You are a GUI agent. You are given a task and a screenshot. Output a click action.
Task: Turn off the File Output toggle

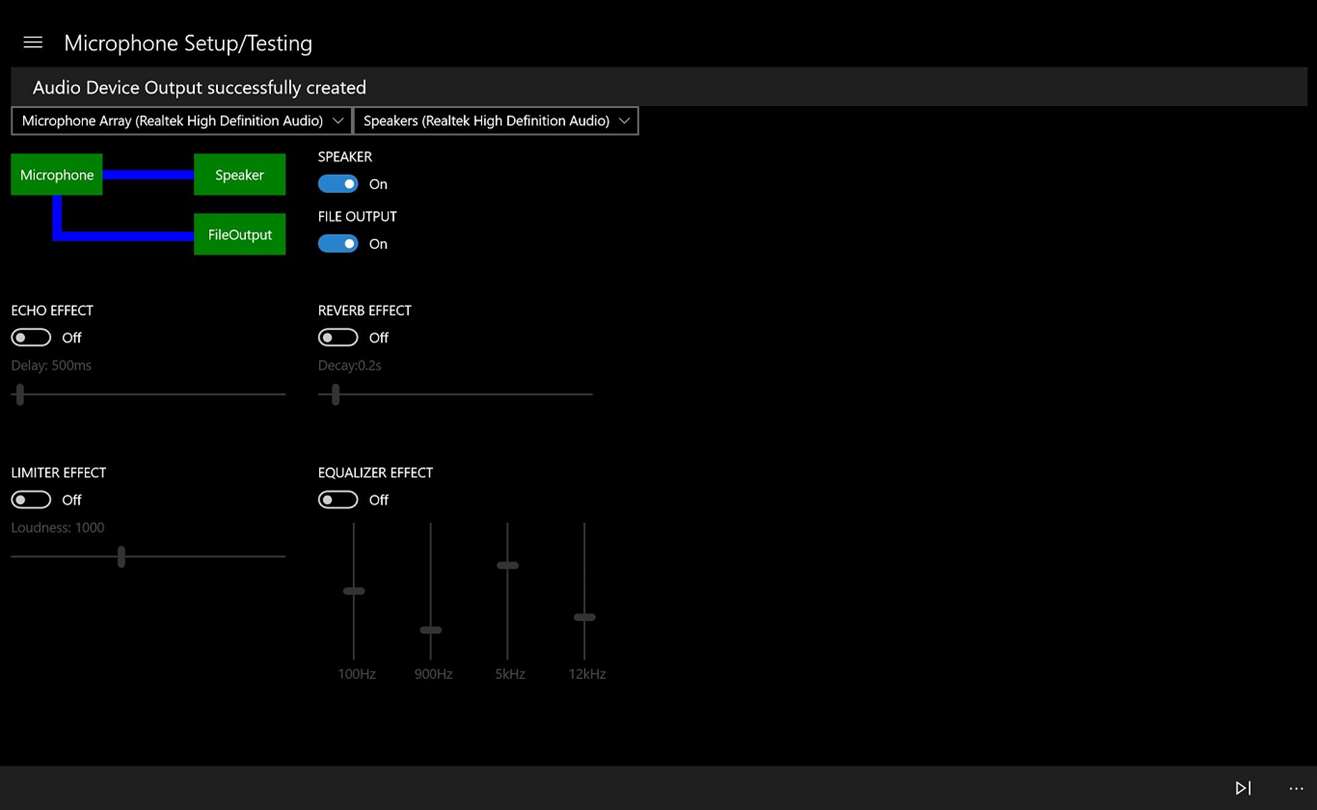tap(338, 244)
